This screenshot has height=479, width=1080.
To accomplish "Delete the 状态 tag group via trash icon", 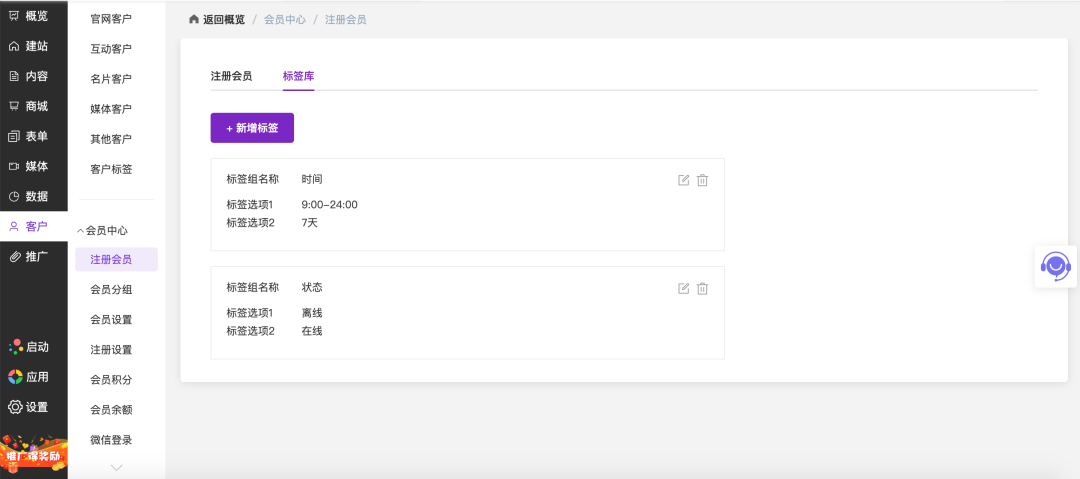I will tap(702, 289).
